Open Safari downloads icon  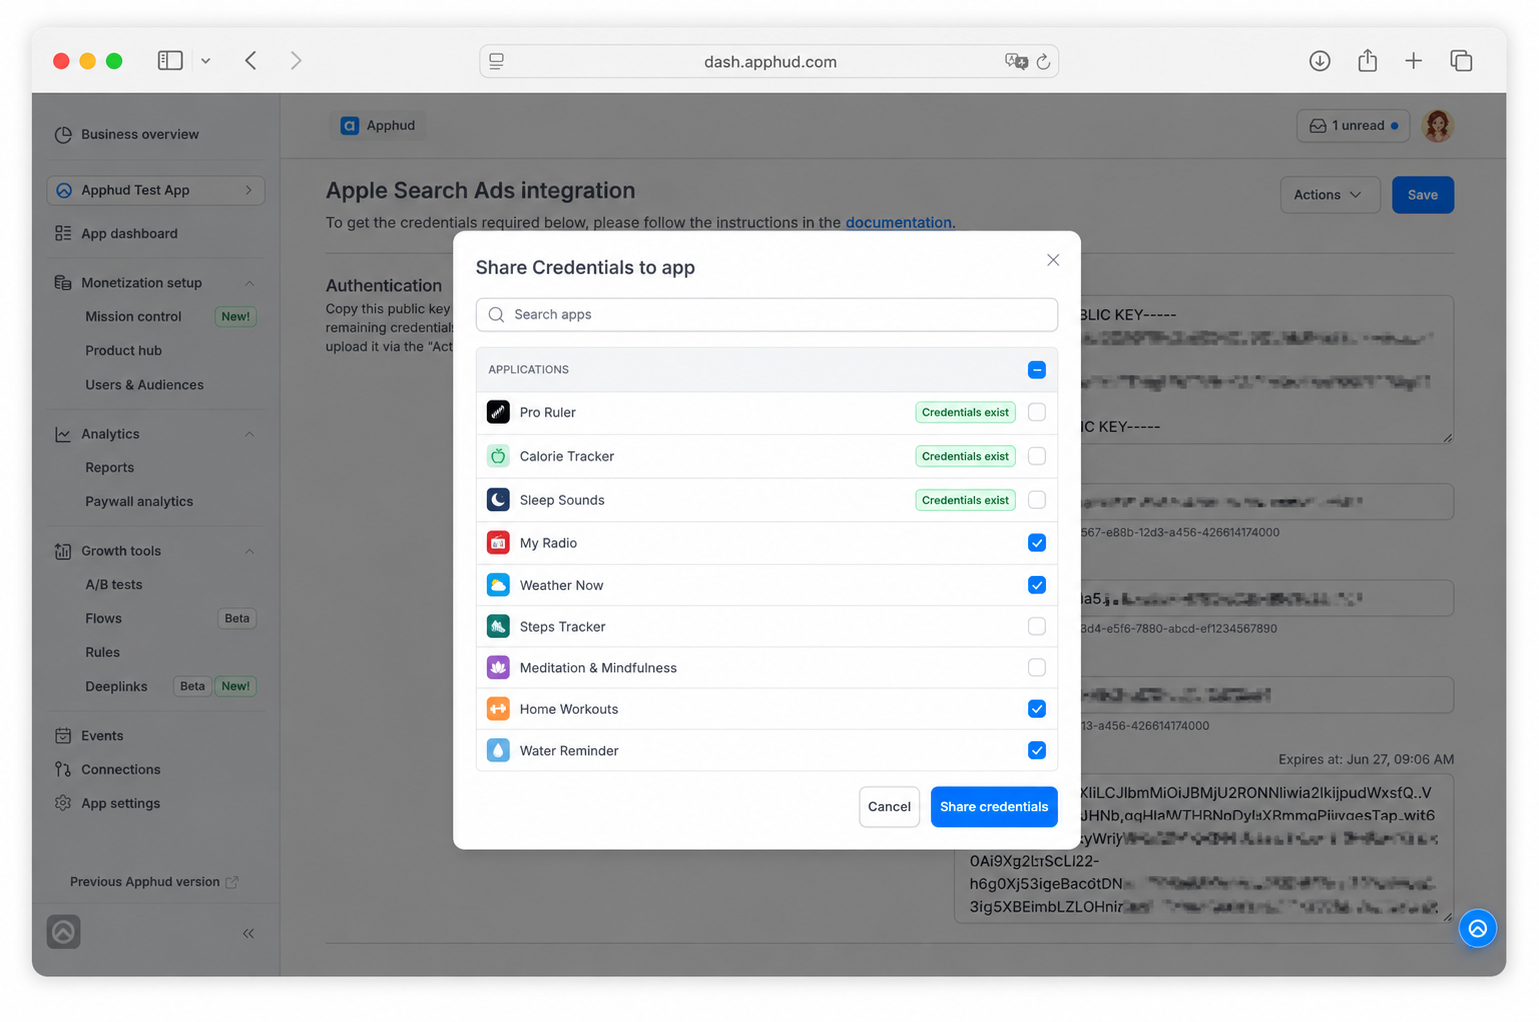(1320, 61)
